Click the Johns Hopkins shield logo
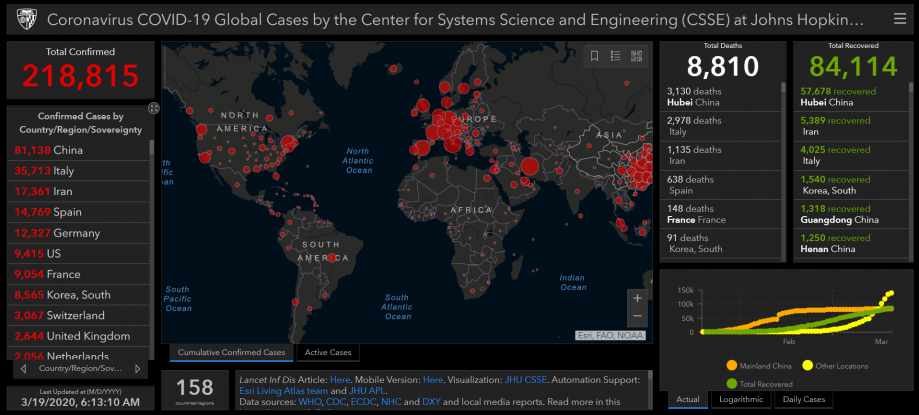 [25, 19]
